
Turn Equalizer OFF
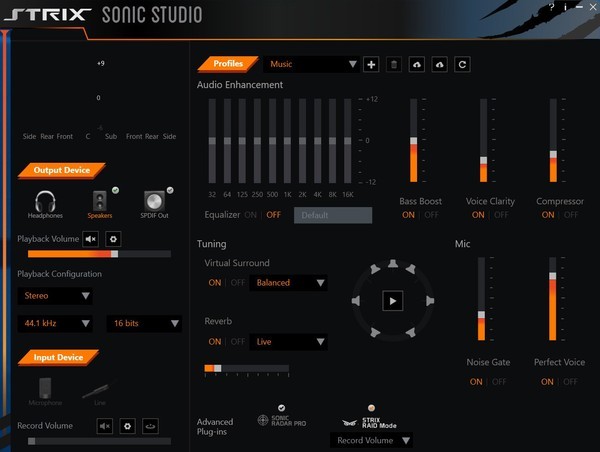point(273,215)
